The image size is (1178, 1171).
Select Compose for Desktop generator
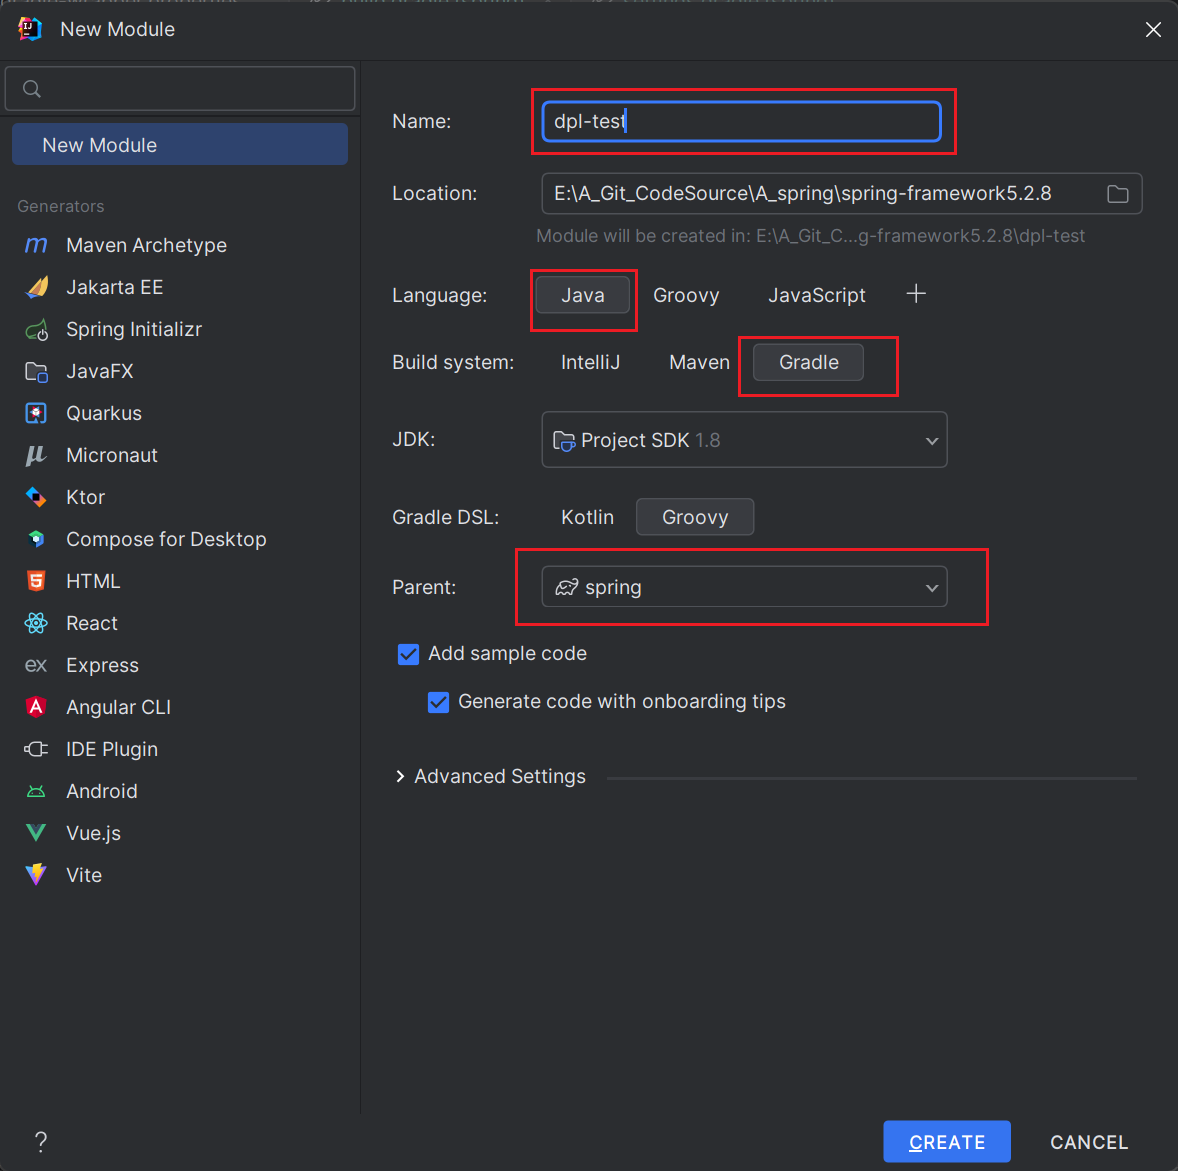166,540
